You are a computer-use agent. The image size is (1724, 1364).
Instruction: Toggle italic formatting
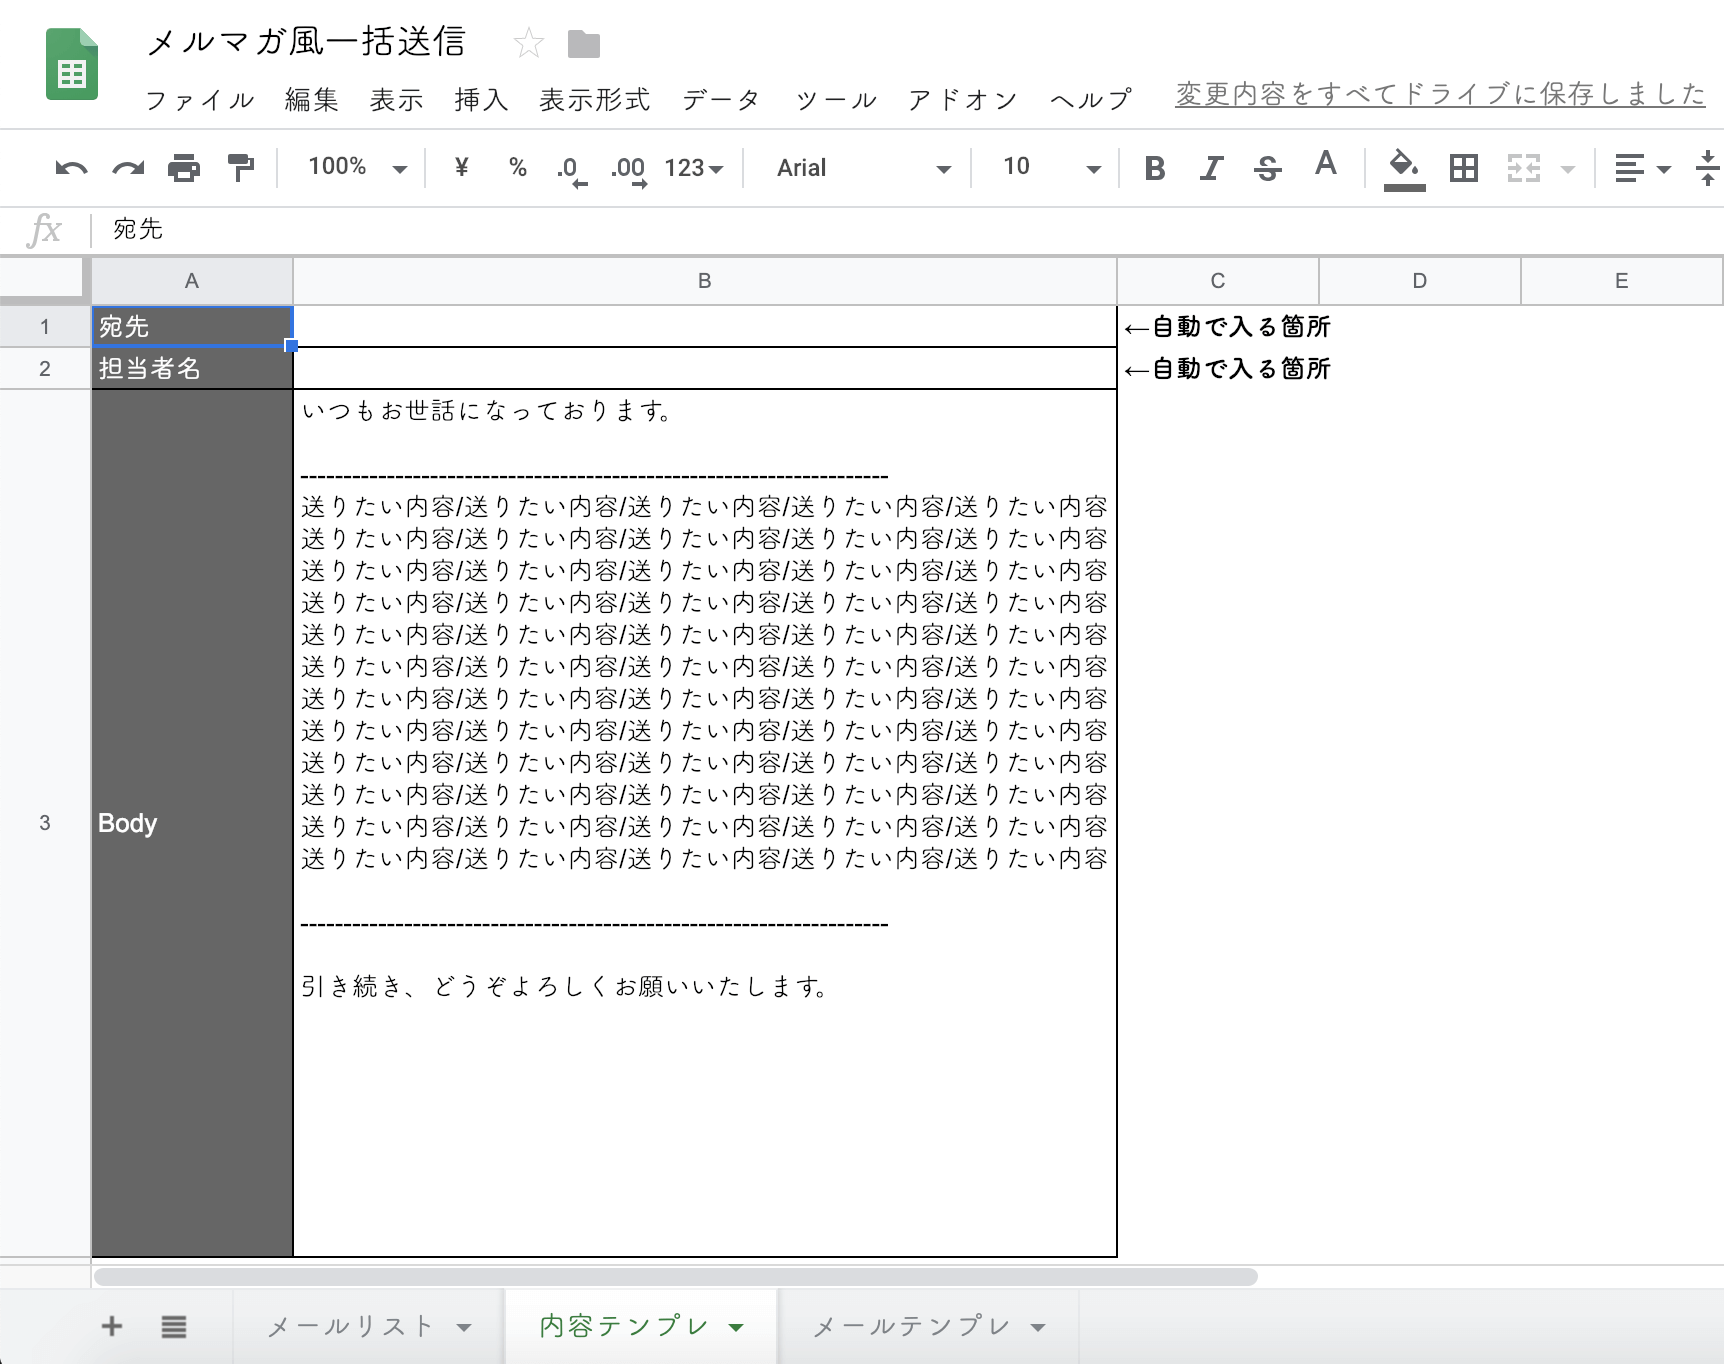pos(1211,168)
